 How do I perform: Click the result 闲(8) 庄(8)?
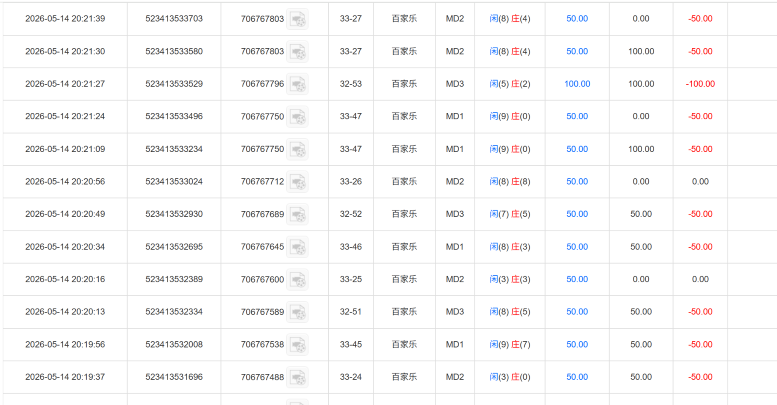[x=510, y=181]
